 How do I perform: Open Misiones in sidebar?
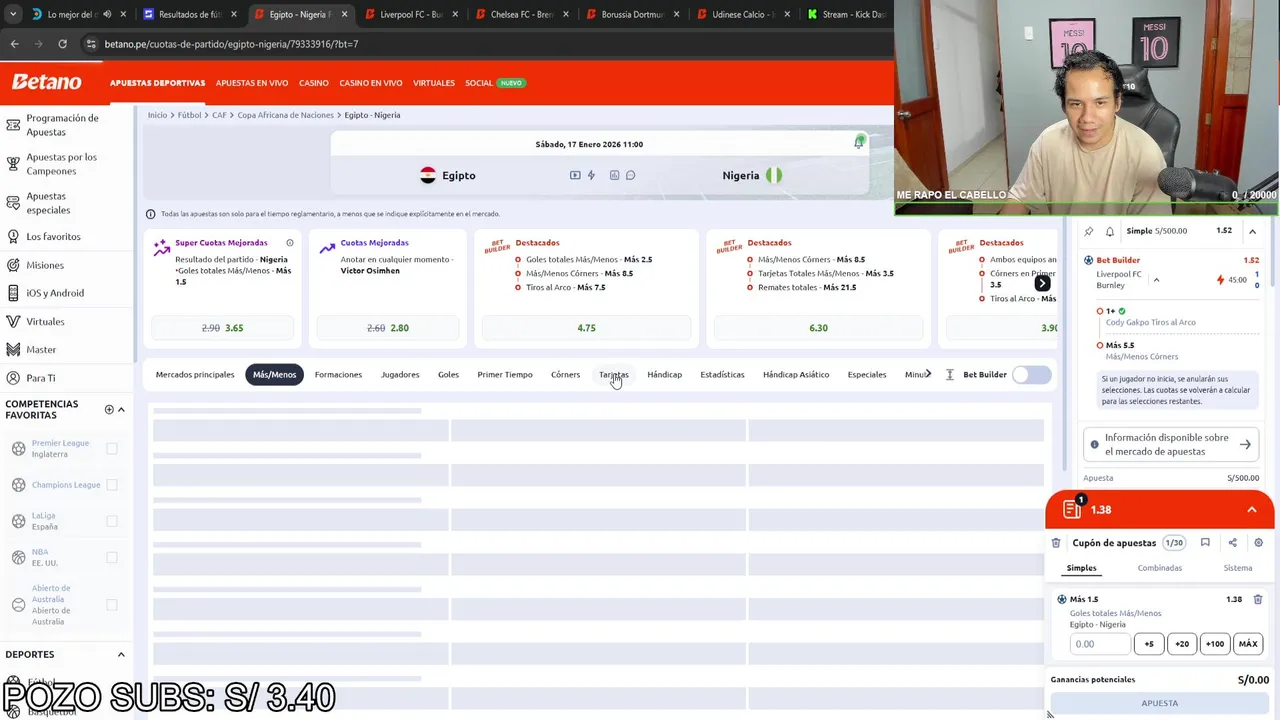[45, 265]
